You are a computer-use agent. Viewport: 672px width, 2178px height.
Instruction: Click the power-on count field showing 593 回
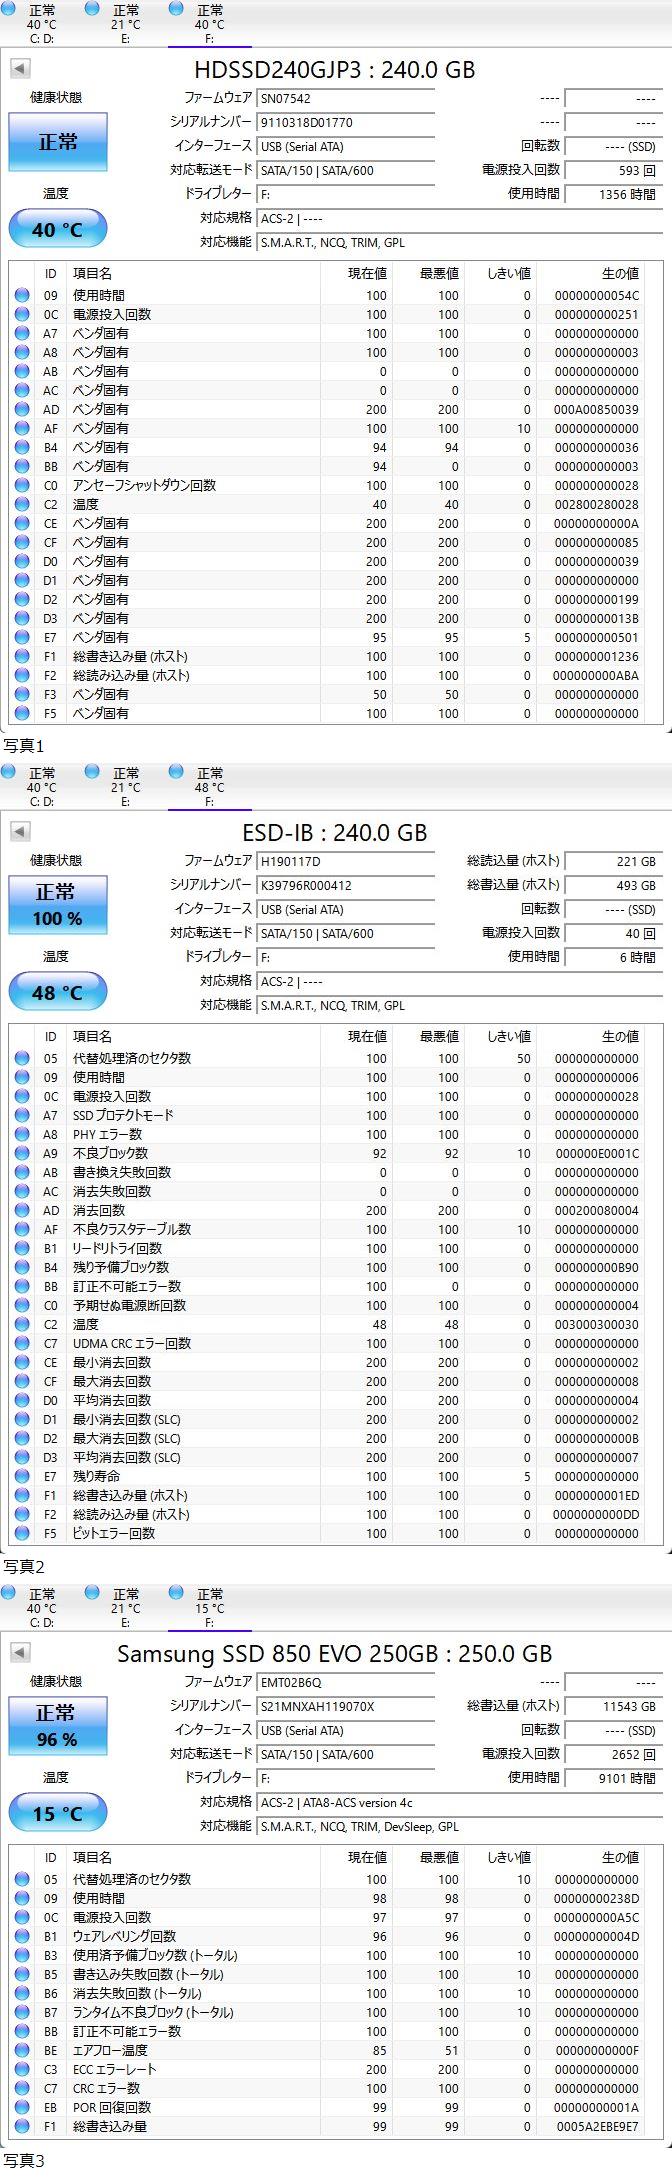point(613,170)
